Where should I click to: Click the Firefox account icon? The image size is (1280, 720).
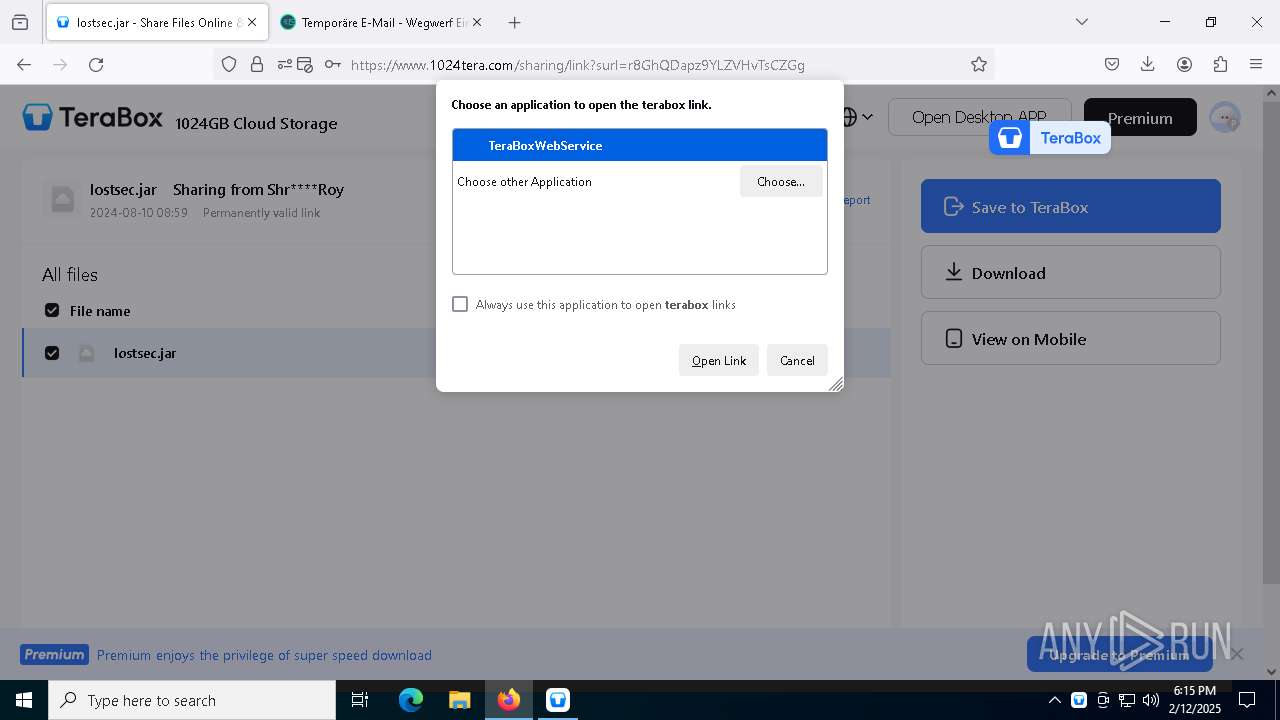(x=1184, y=64)
